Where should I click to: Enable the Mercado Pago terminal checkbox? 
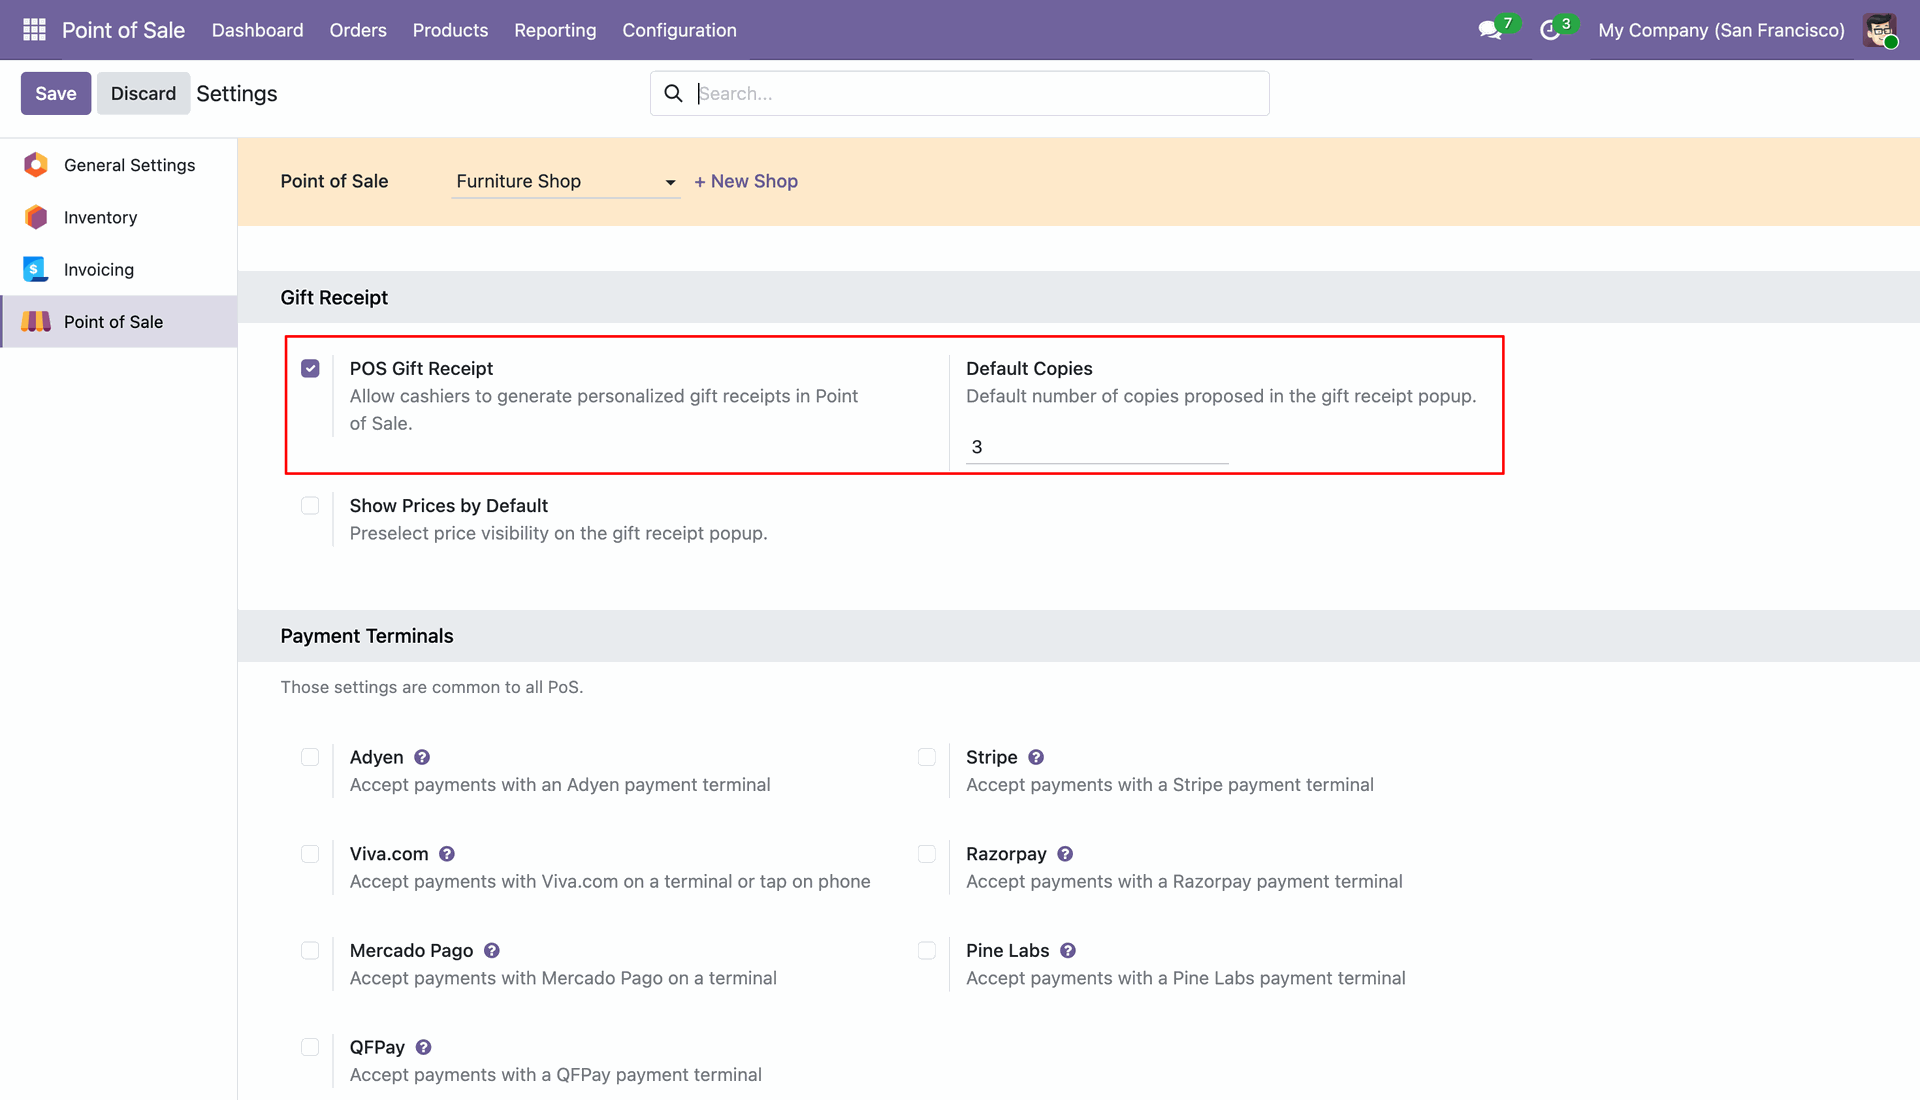pos(310,950)
